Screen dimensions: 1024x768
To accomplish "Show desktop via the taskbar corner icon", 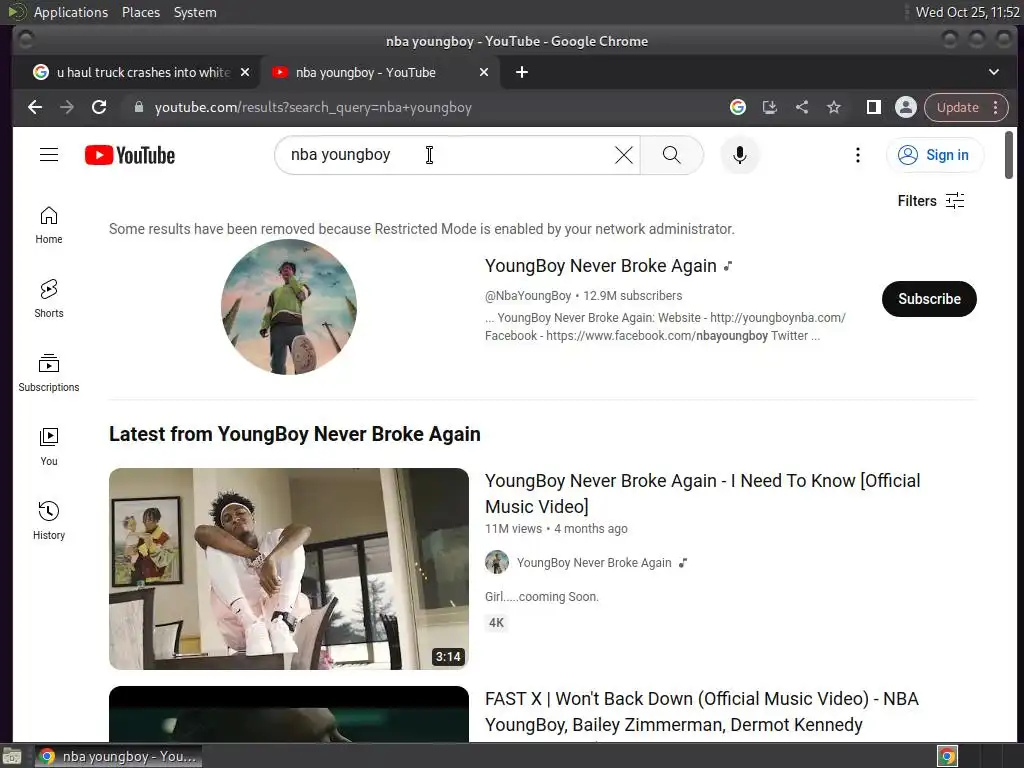I will pos(12,756).
